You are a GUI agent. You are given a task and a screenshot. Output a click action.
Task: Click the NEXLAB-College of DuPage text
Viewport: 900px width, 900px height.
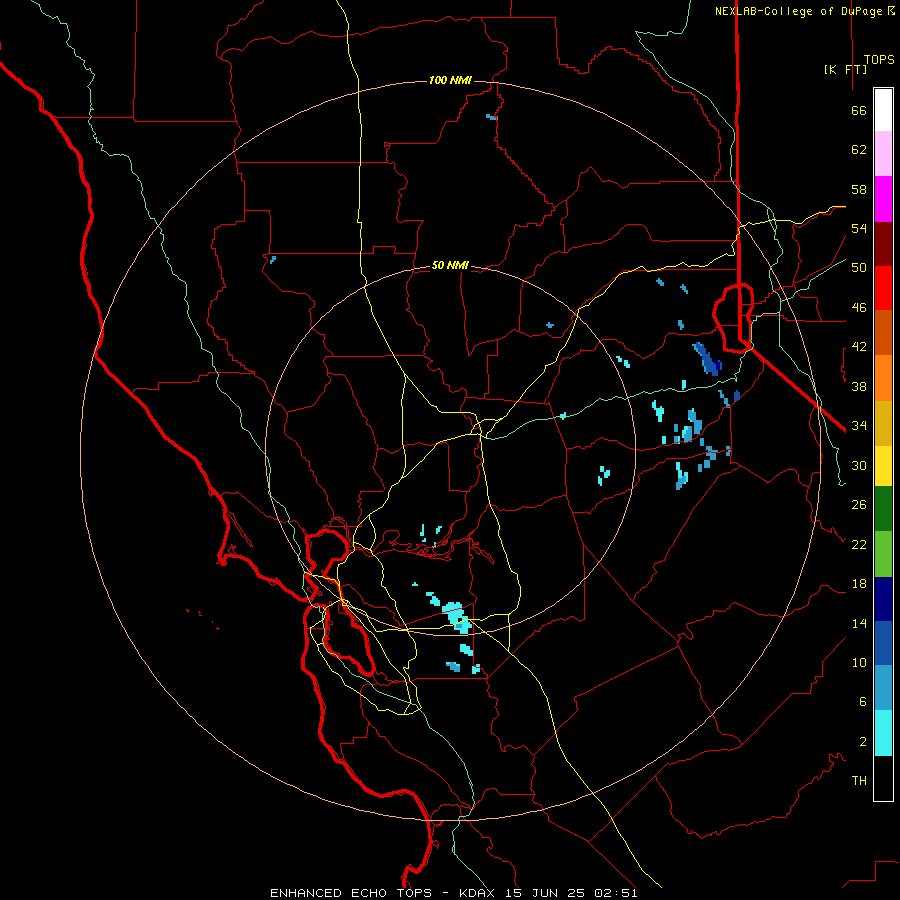click(801, 11)
